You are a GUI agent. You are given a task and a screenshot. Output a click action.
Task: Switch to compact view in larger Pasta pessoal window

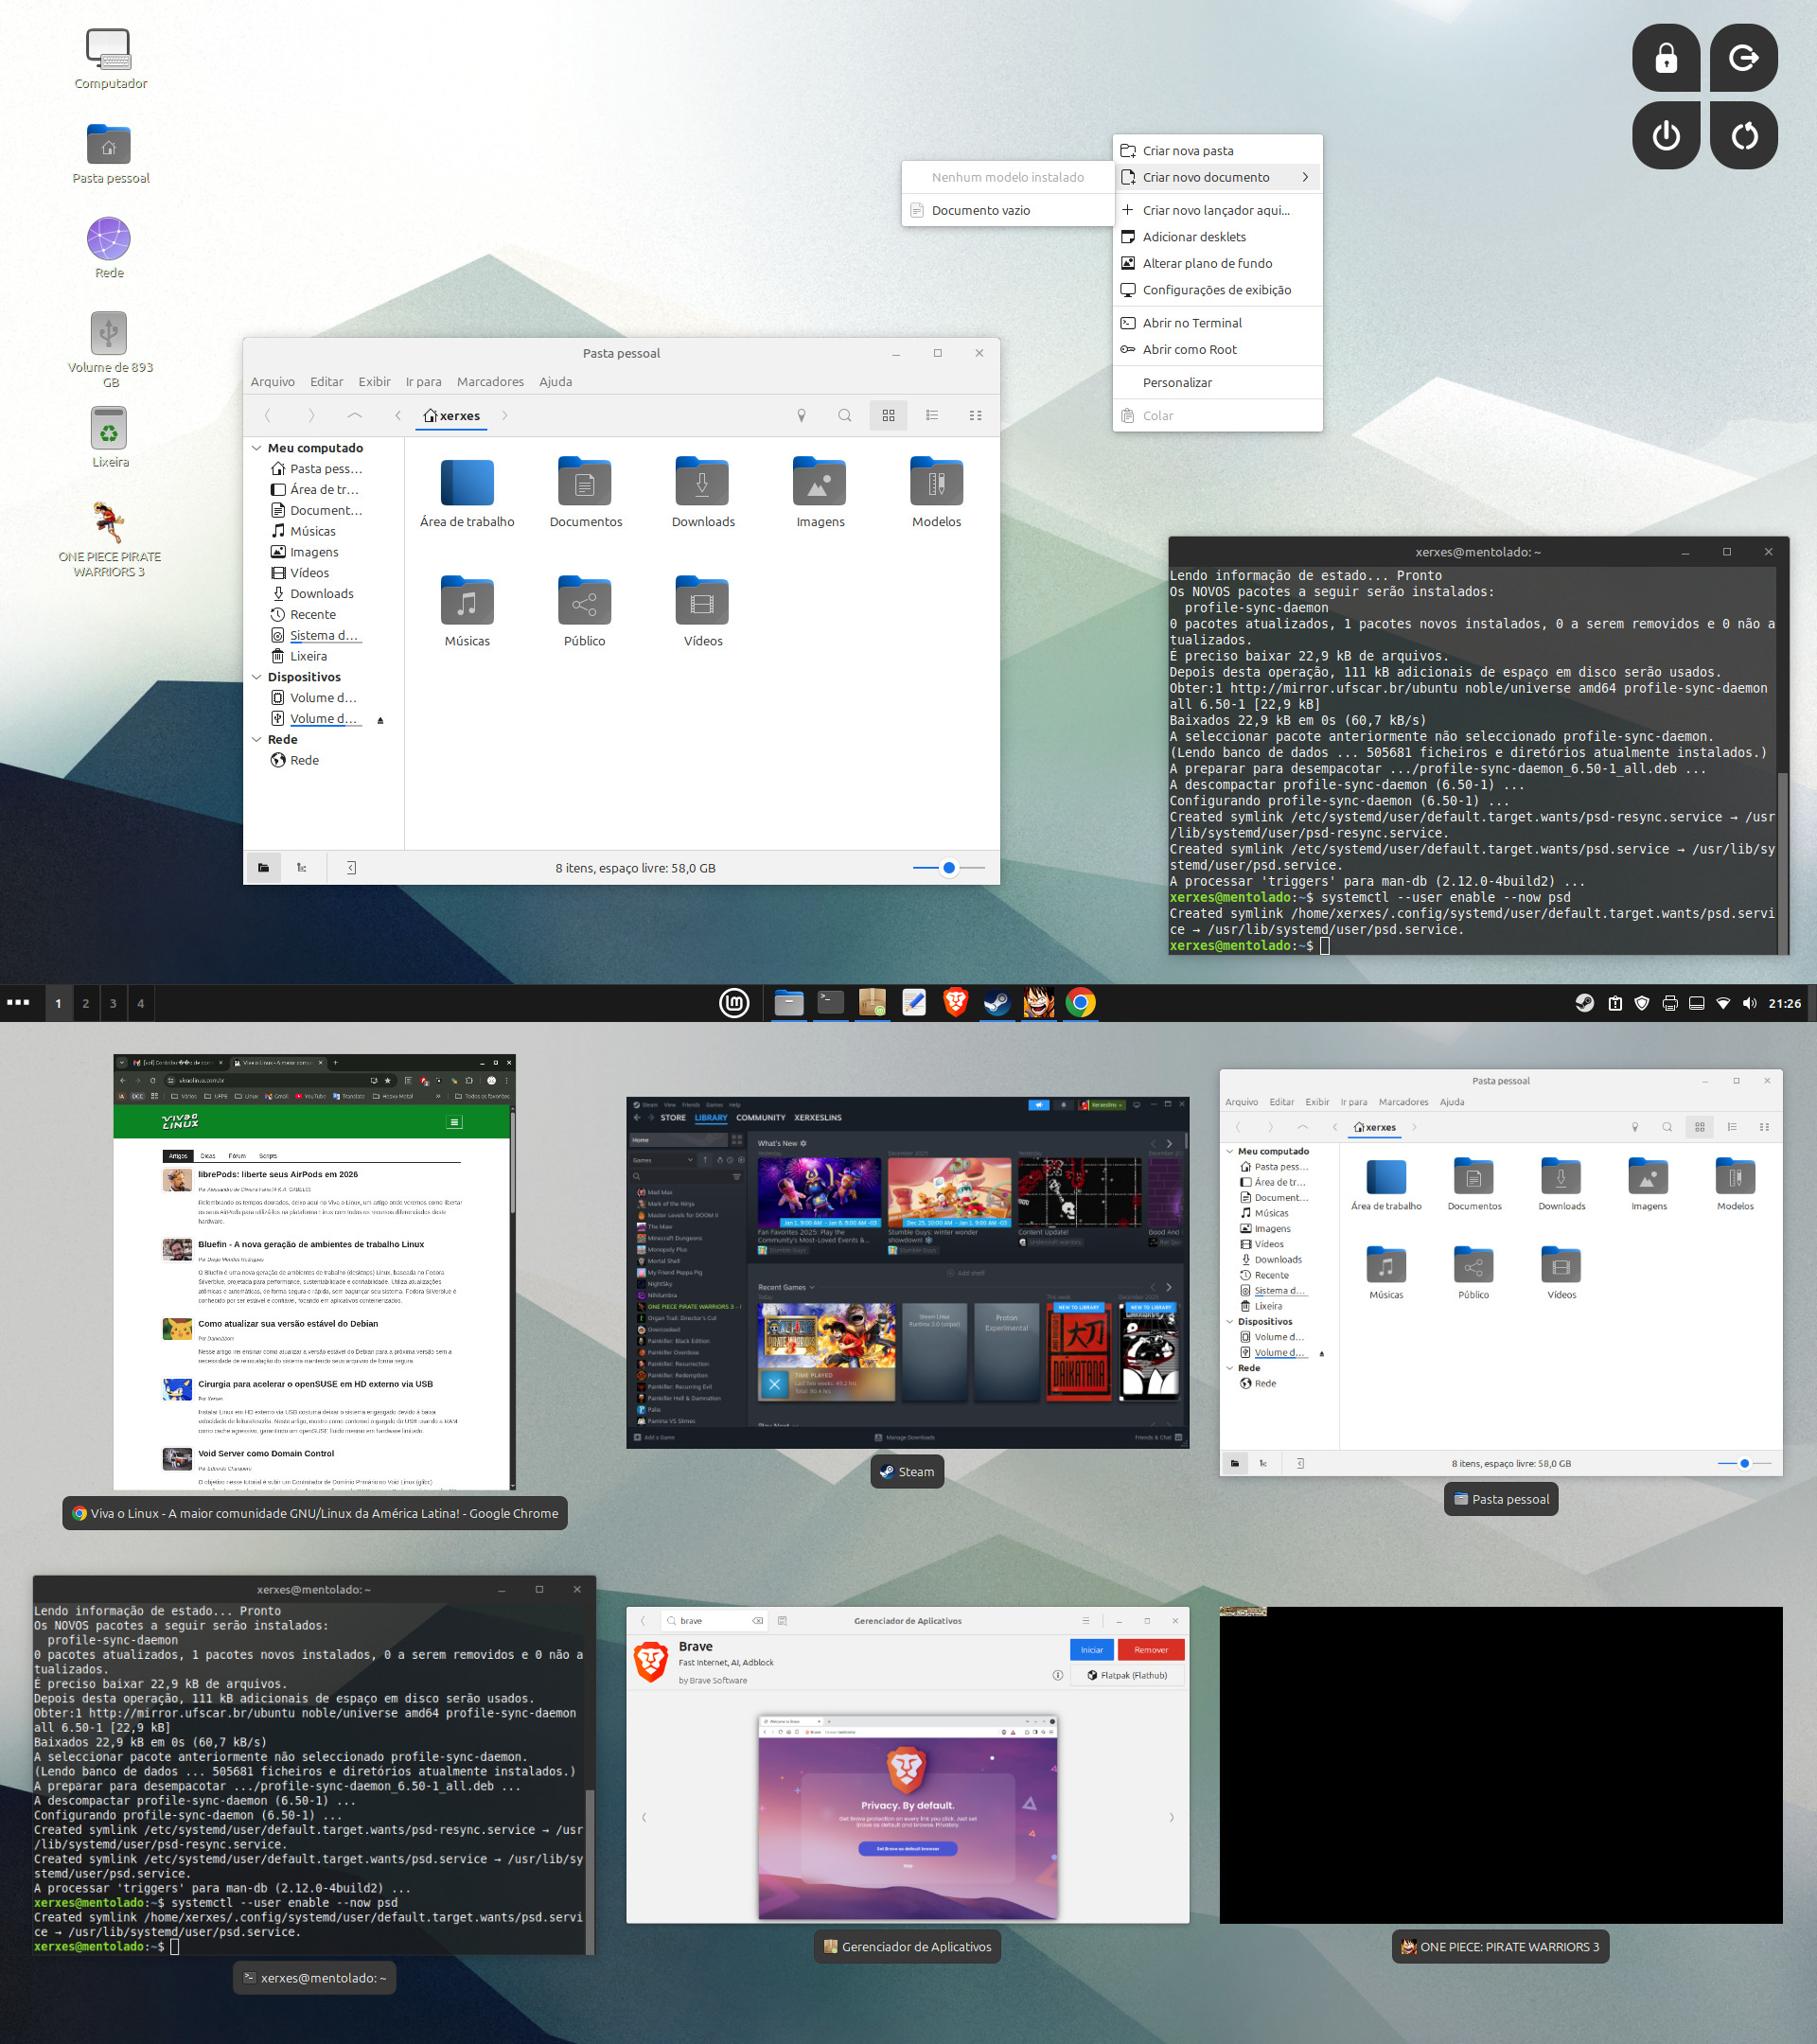(x=975, y=415)
